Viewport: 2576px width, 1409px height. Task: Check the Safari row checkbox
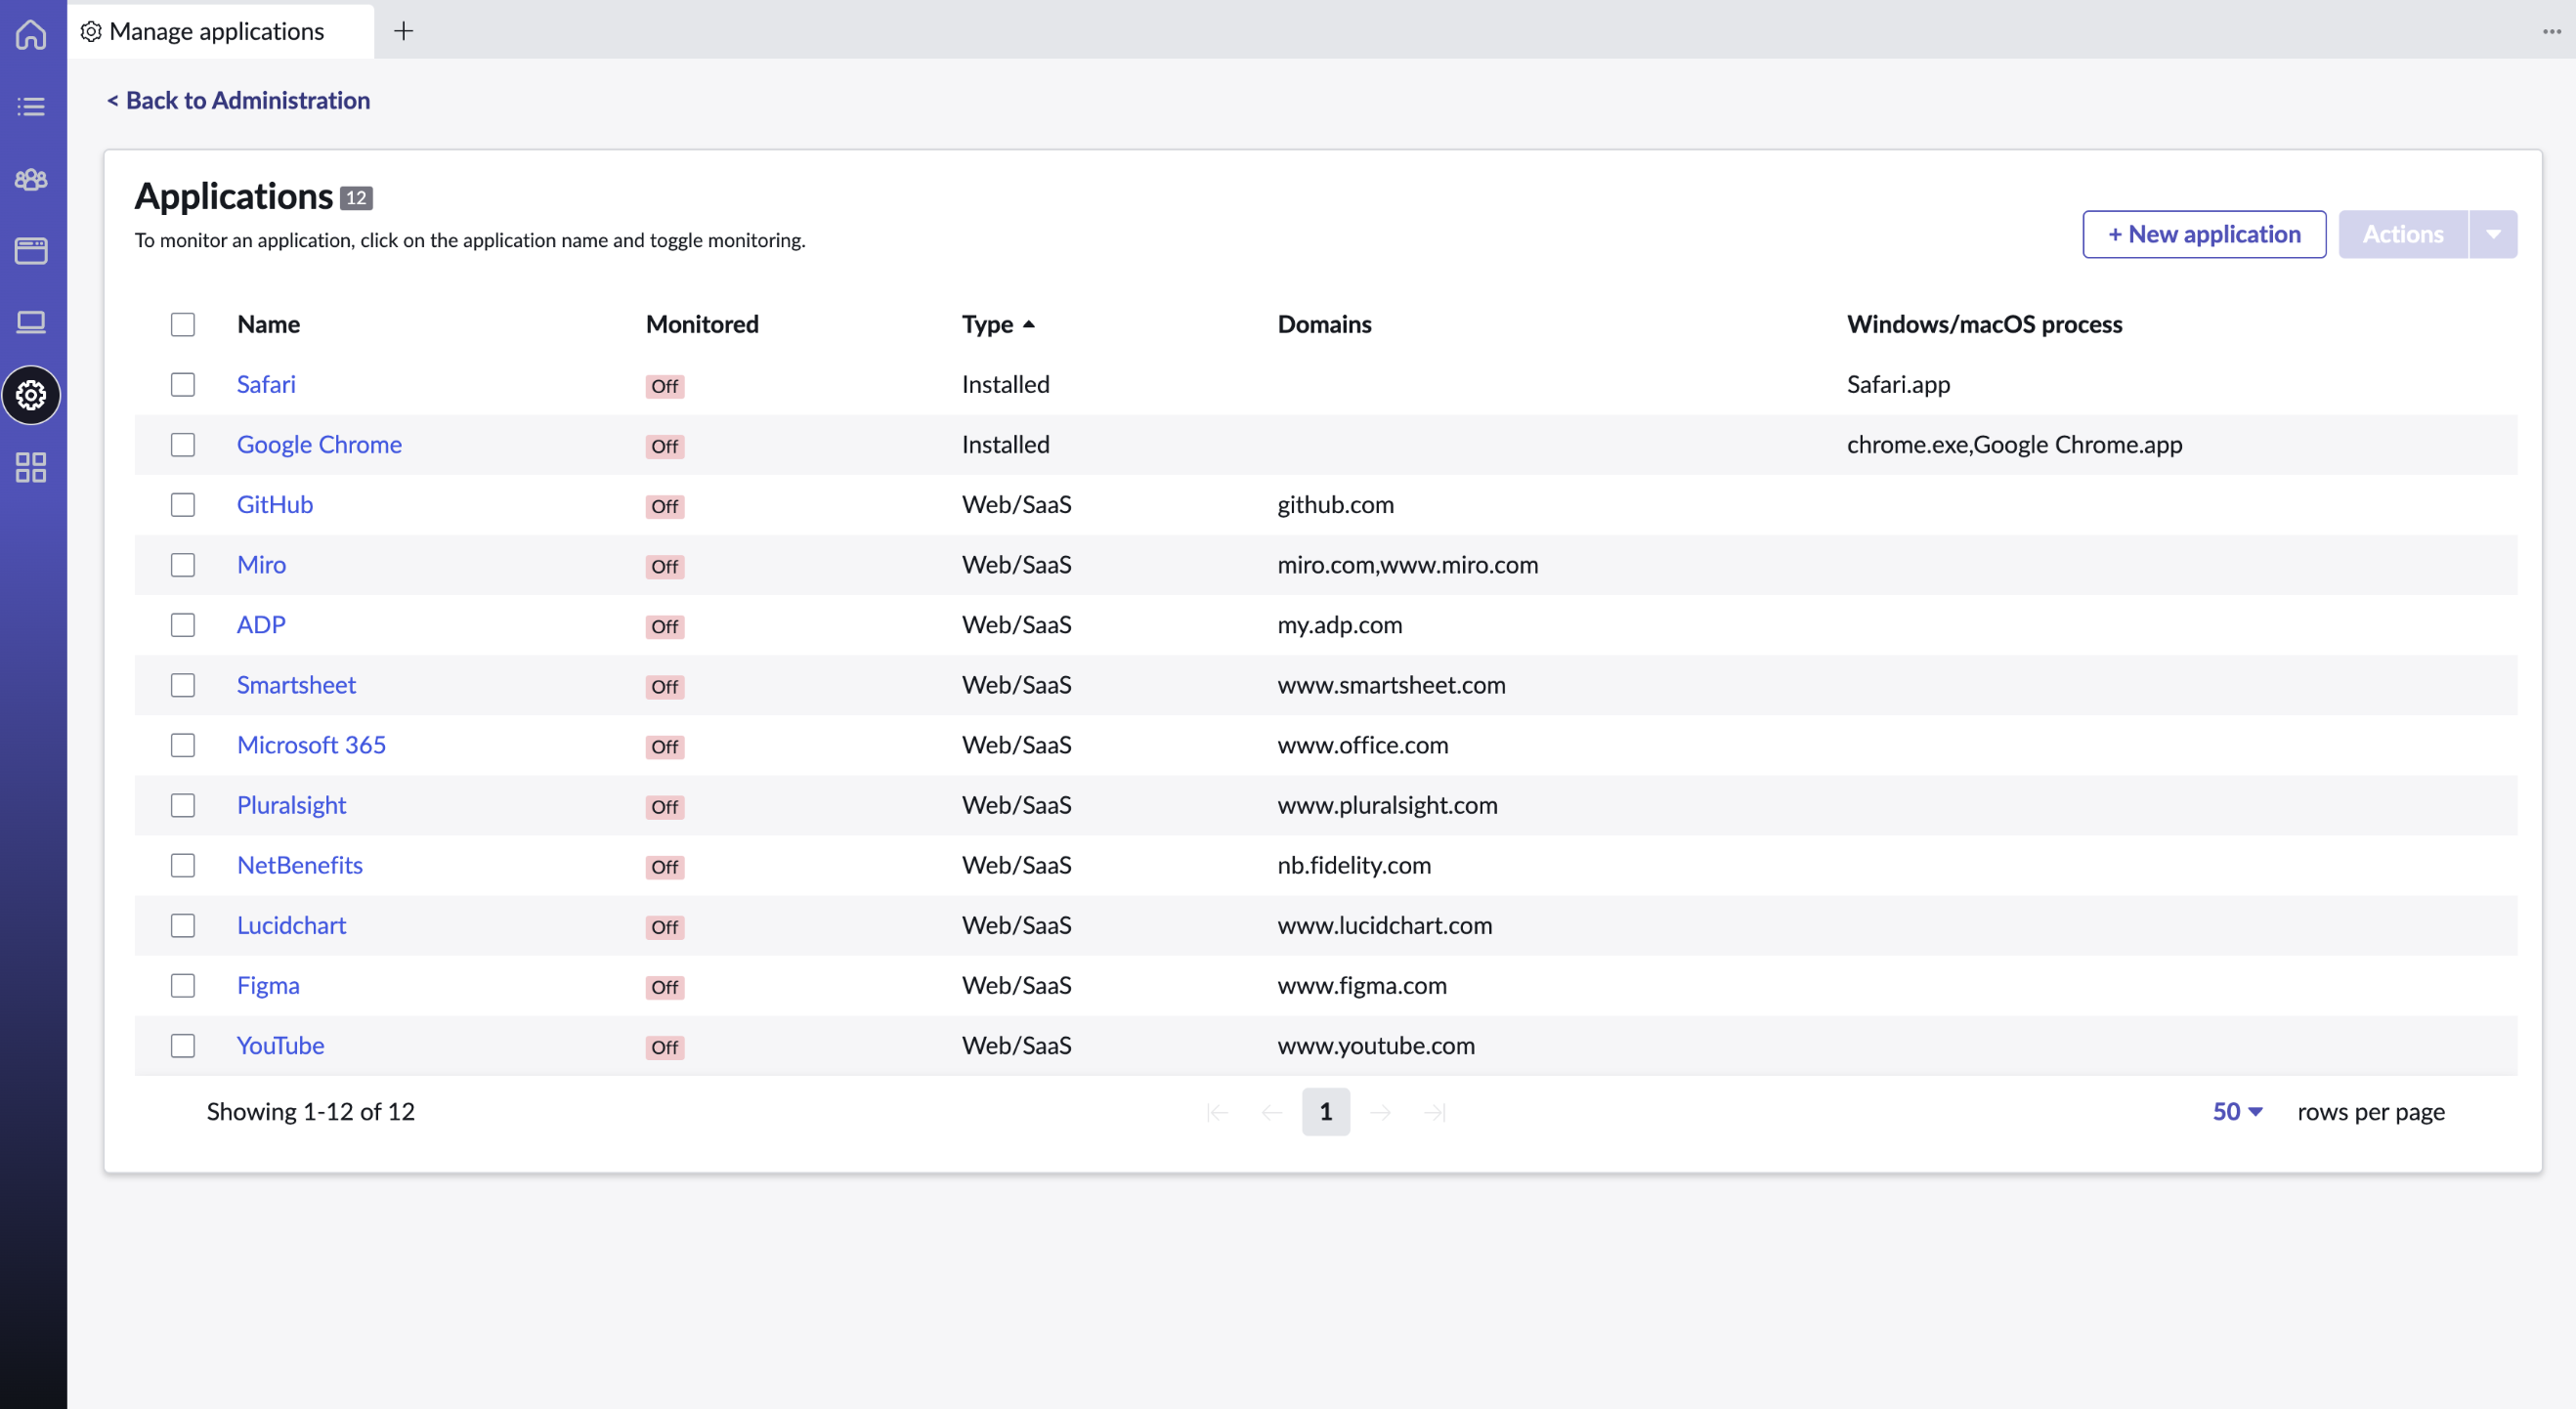[x=183, y=384]
